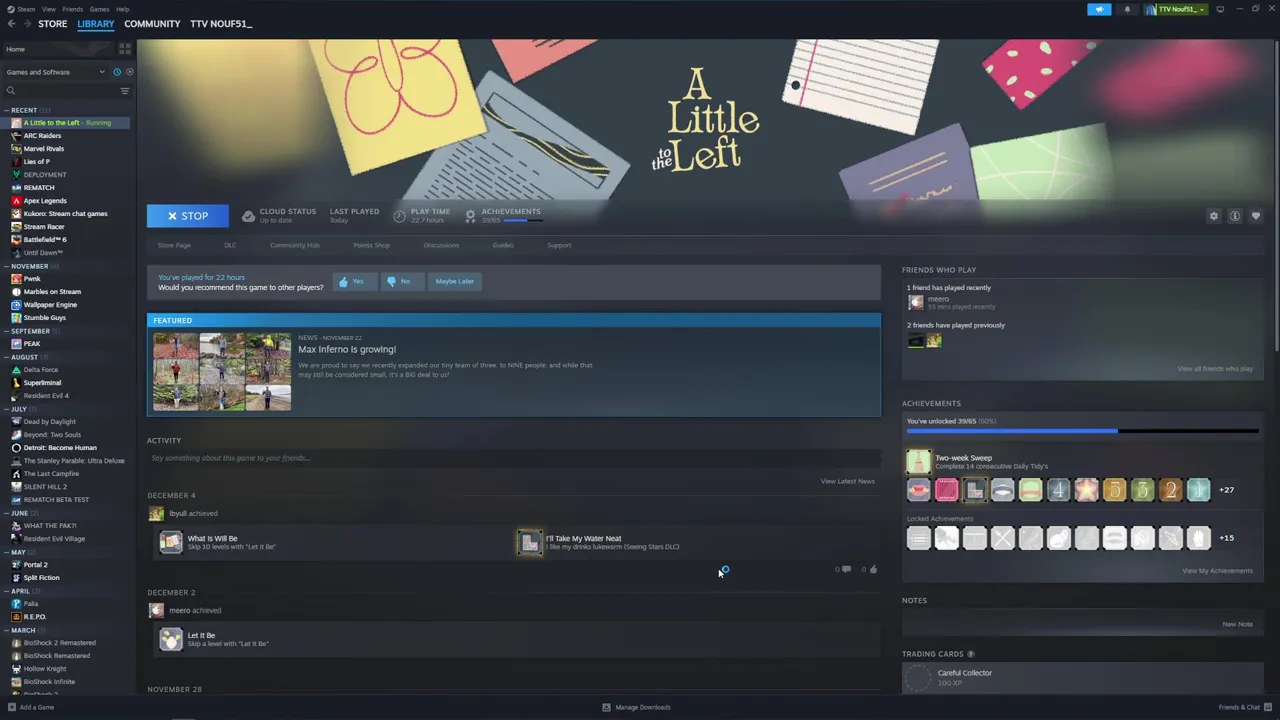Click View all friends who play
1280x720 pixels.
click(x=1215, y=369)
